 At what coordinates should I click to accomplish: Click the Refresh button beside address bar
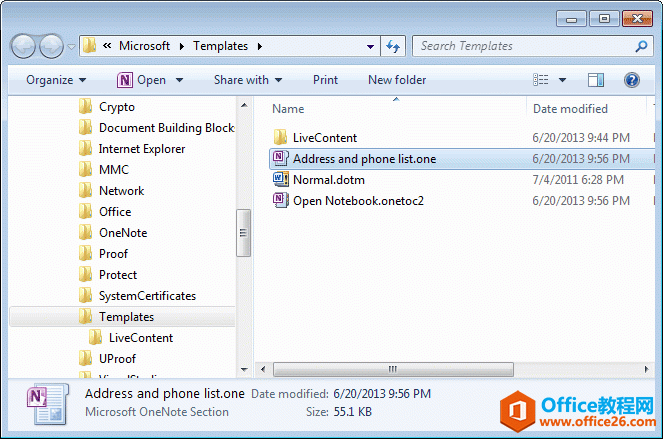coord(392,46)
